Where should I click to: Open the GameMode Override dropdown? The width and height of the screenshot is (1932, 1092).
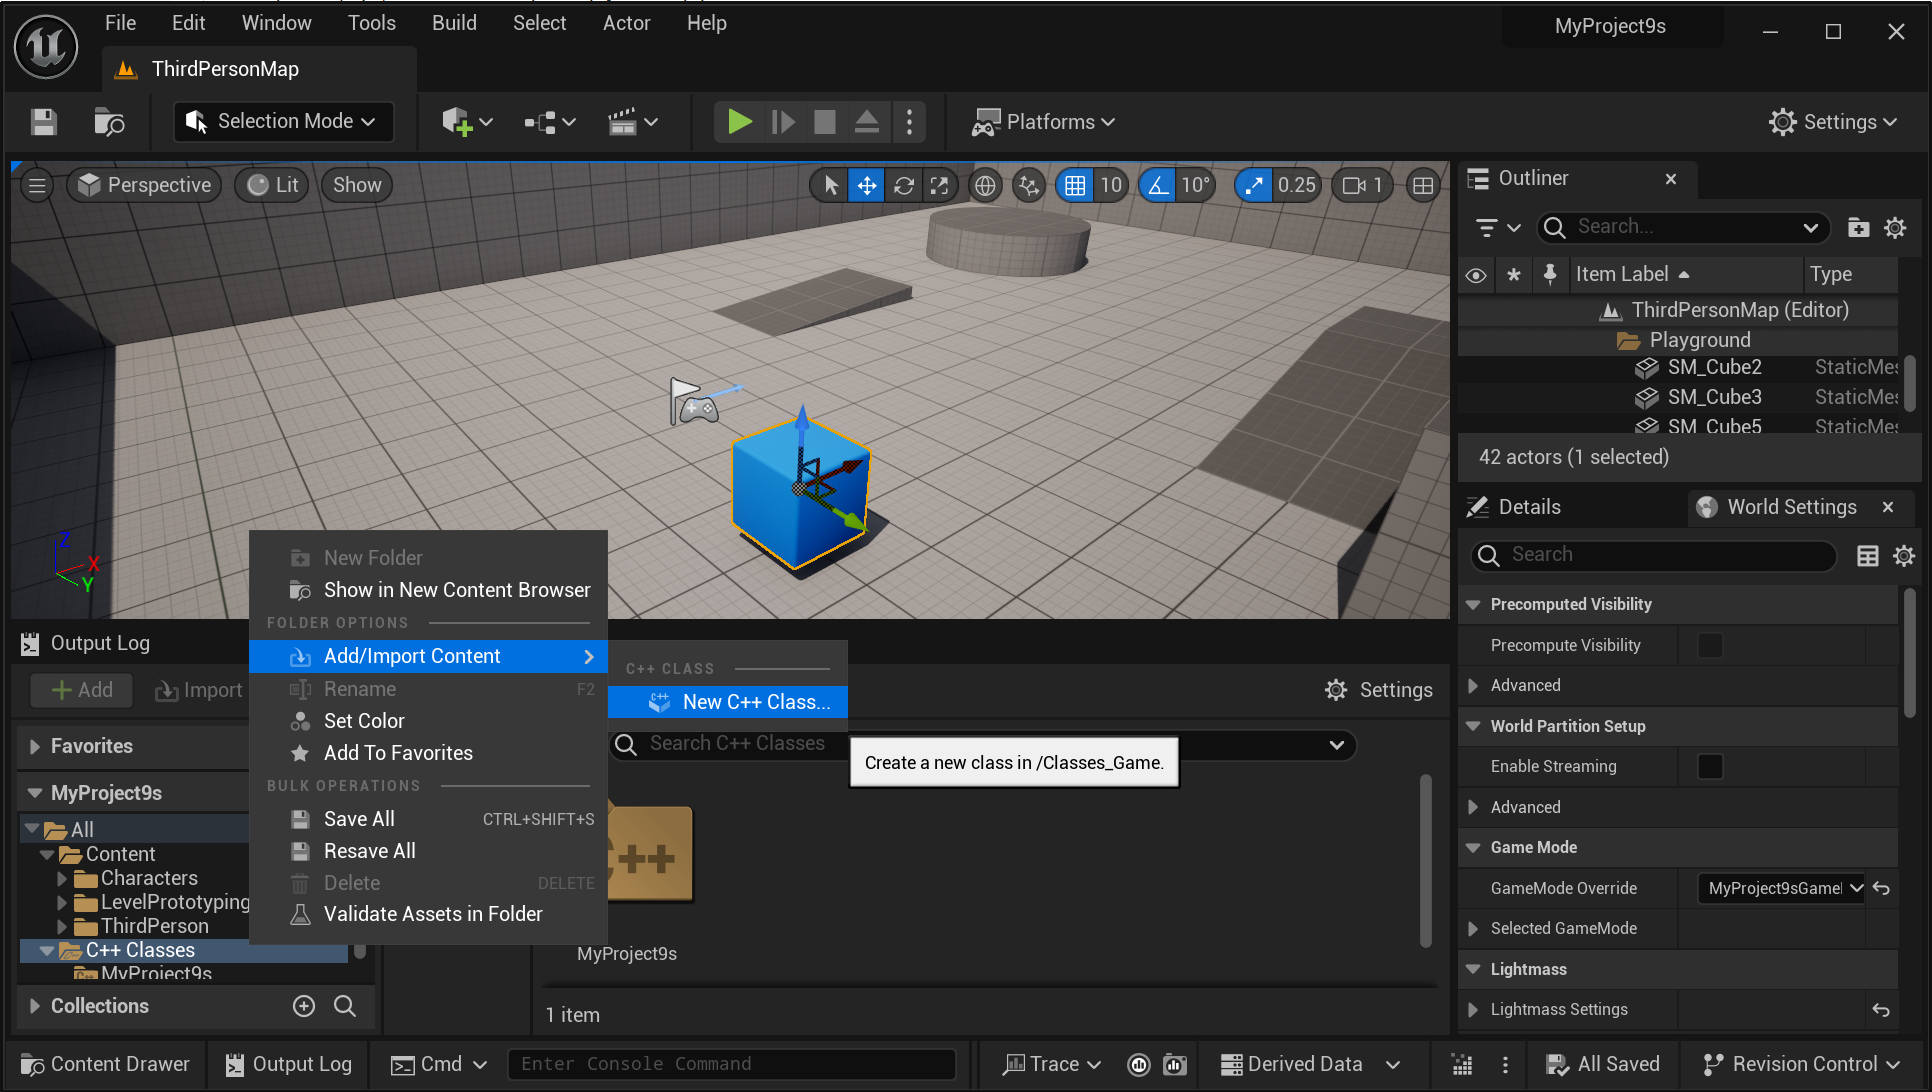point(1780,888)
